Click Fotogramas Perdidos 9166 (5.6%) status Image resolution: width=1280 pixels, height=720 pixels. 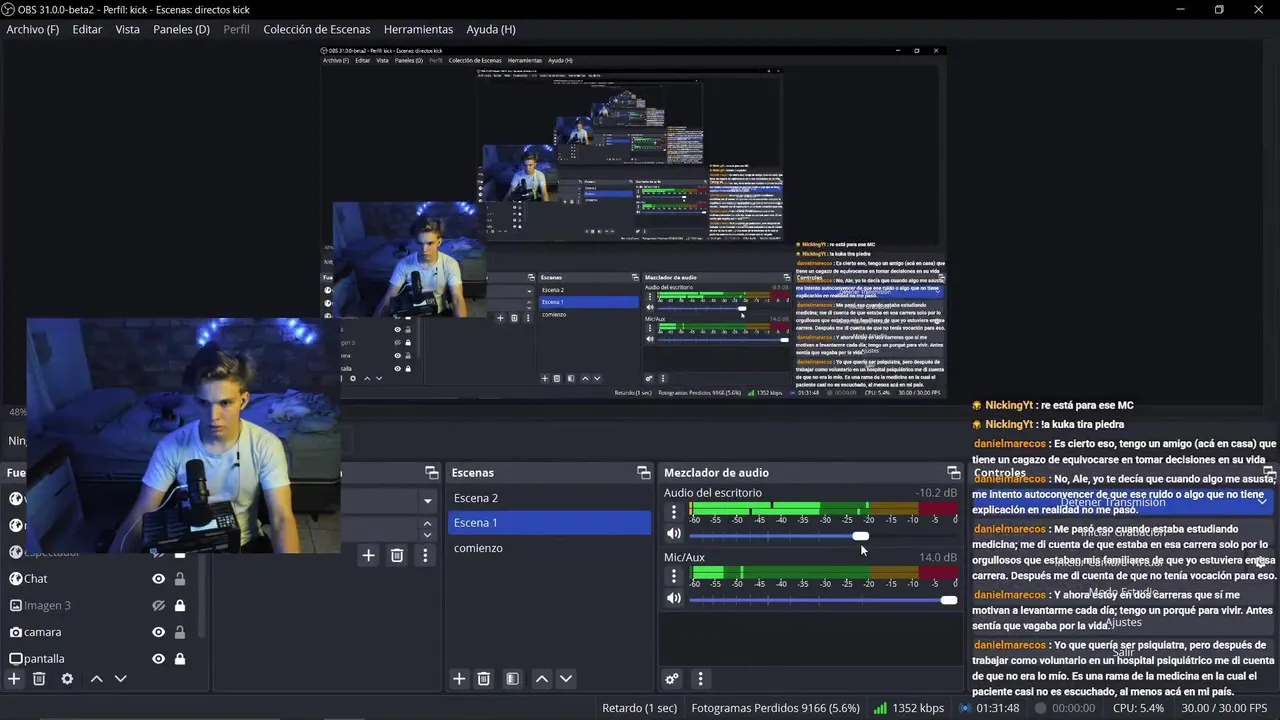[x=775, y=708]
